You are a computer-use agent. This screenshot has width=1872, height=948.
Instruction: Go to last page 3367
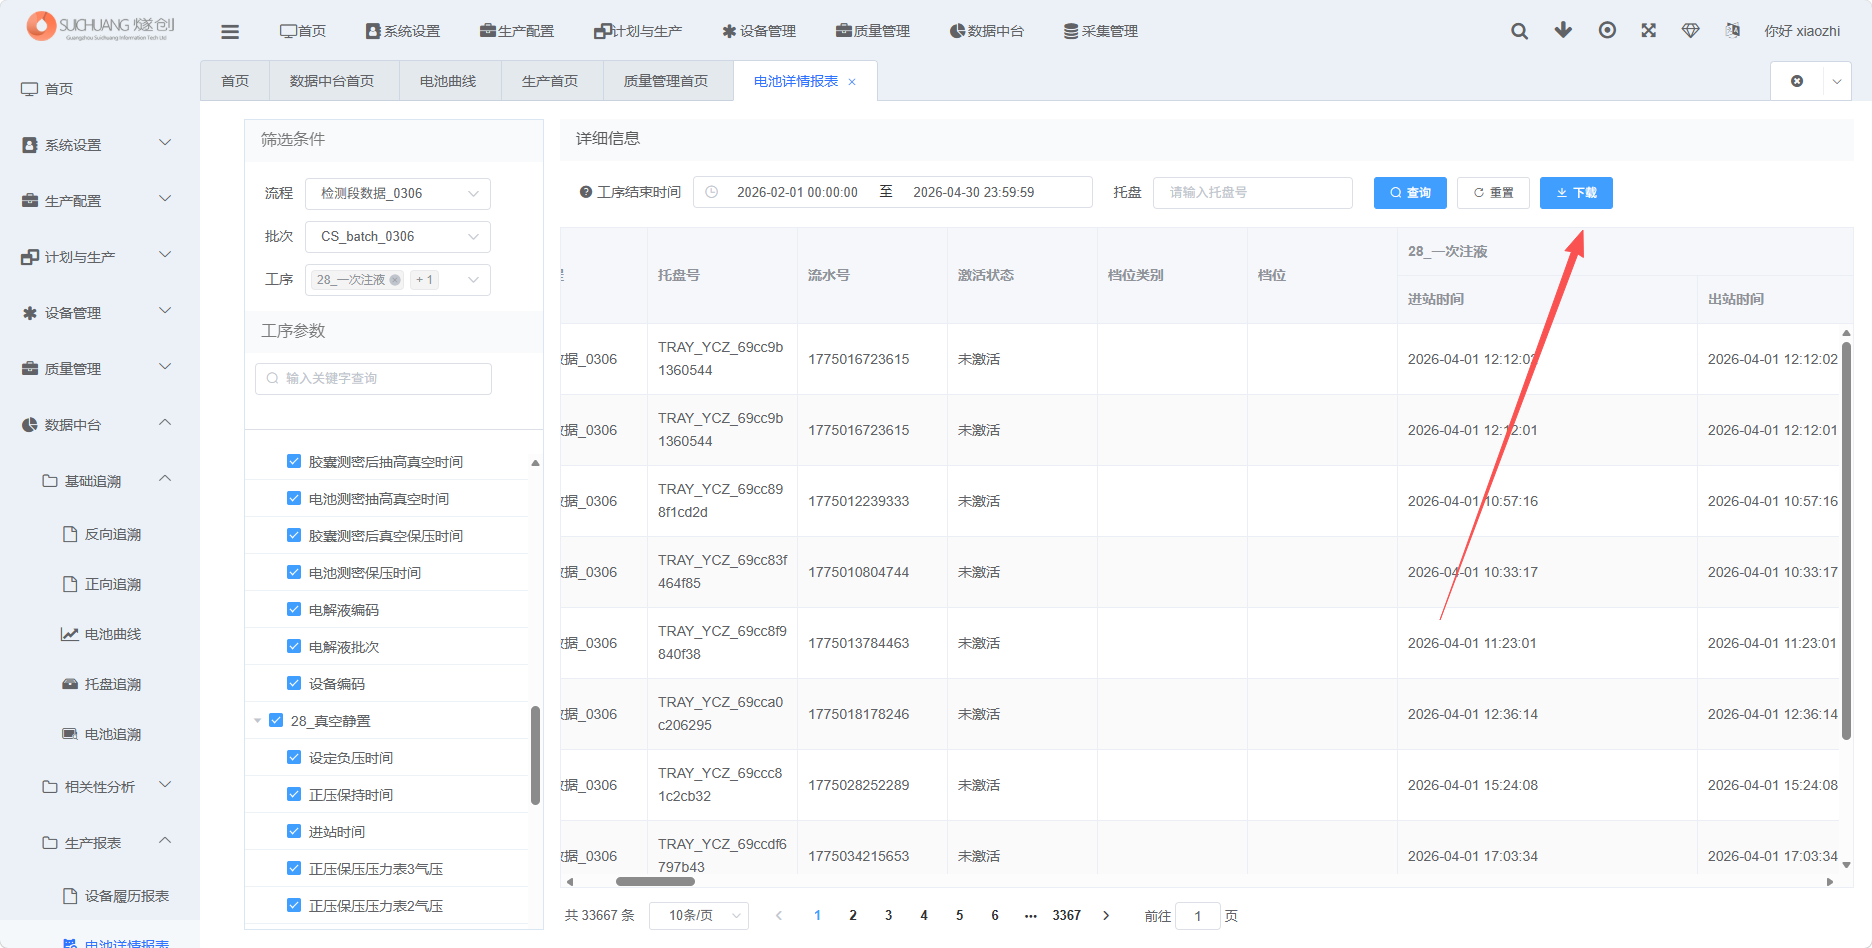click(1066, 915)
